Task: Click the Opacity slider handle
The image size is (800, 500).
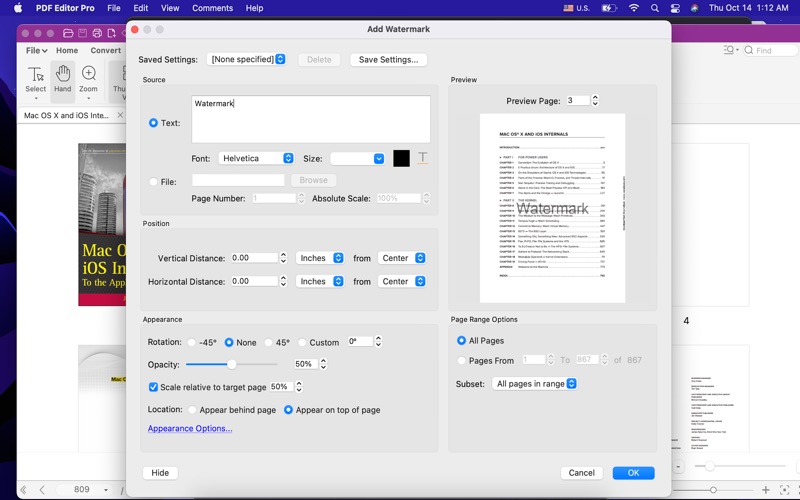Action: point(232,364)
